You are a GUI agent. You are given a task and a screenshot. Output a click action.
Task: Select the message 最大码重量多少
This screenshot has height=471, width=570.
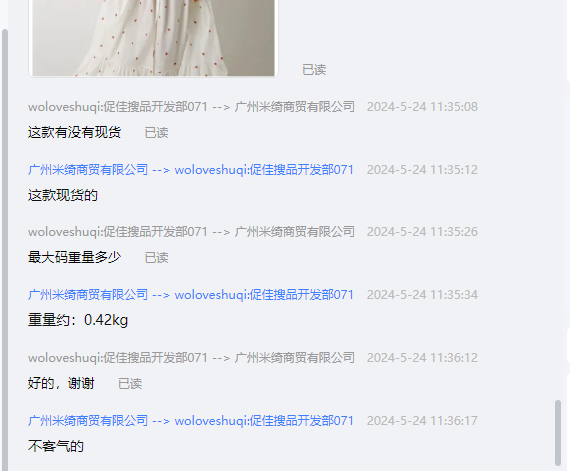click(74, 257)
